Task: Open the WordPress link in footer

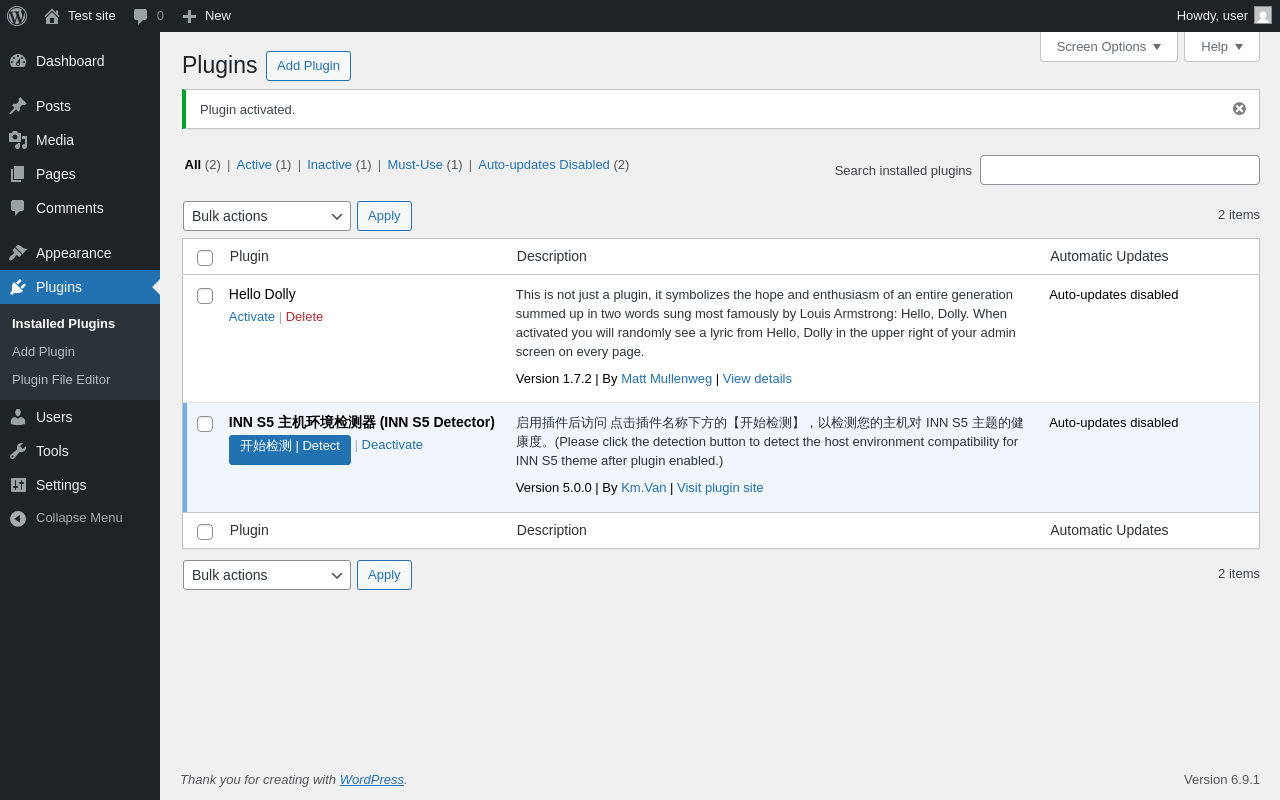Action: (372, 780)
